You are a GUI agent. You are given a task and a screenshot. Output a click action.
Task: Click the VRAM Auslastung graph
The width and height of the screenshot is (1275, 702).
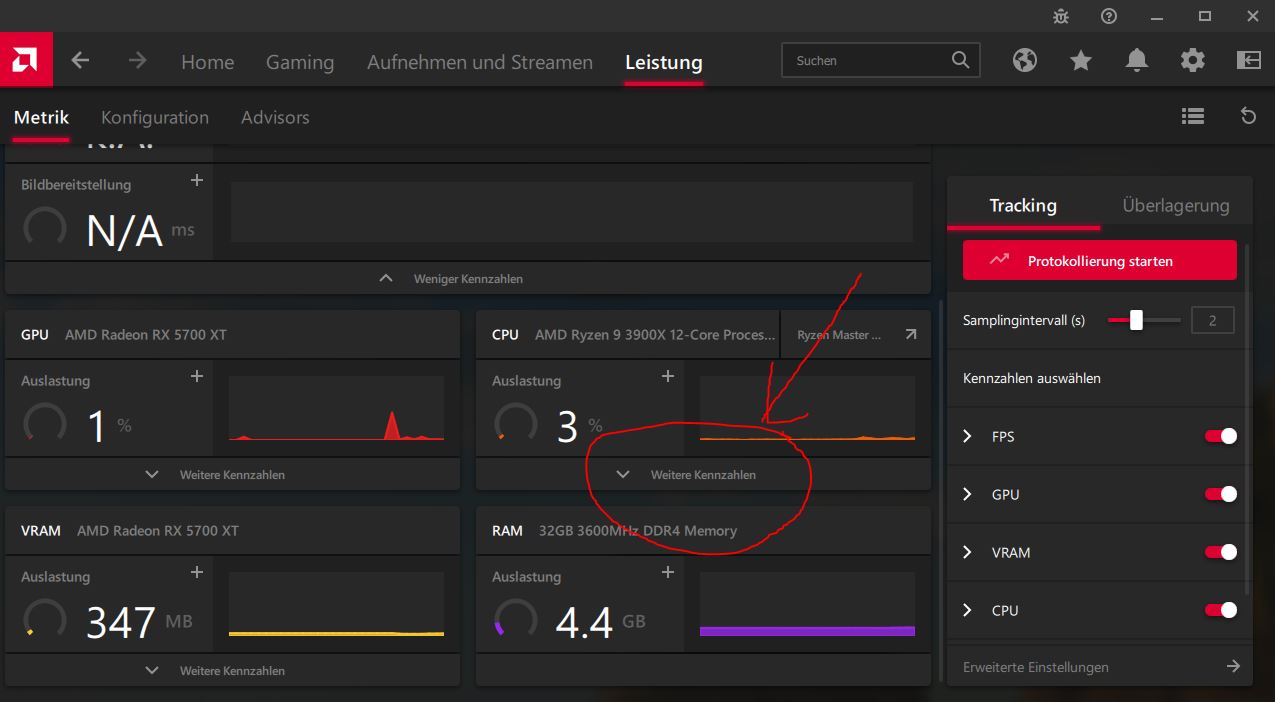pyautogui.click(x=336, y=604)
